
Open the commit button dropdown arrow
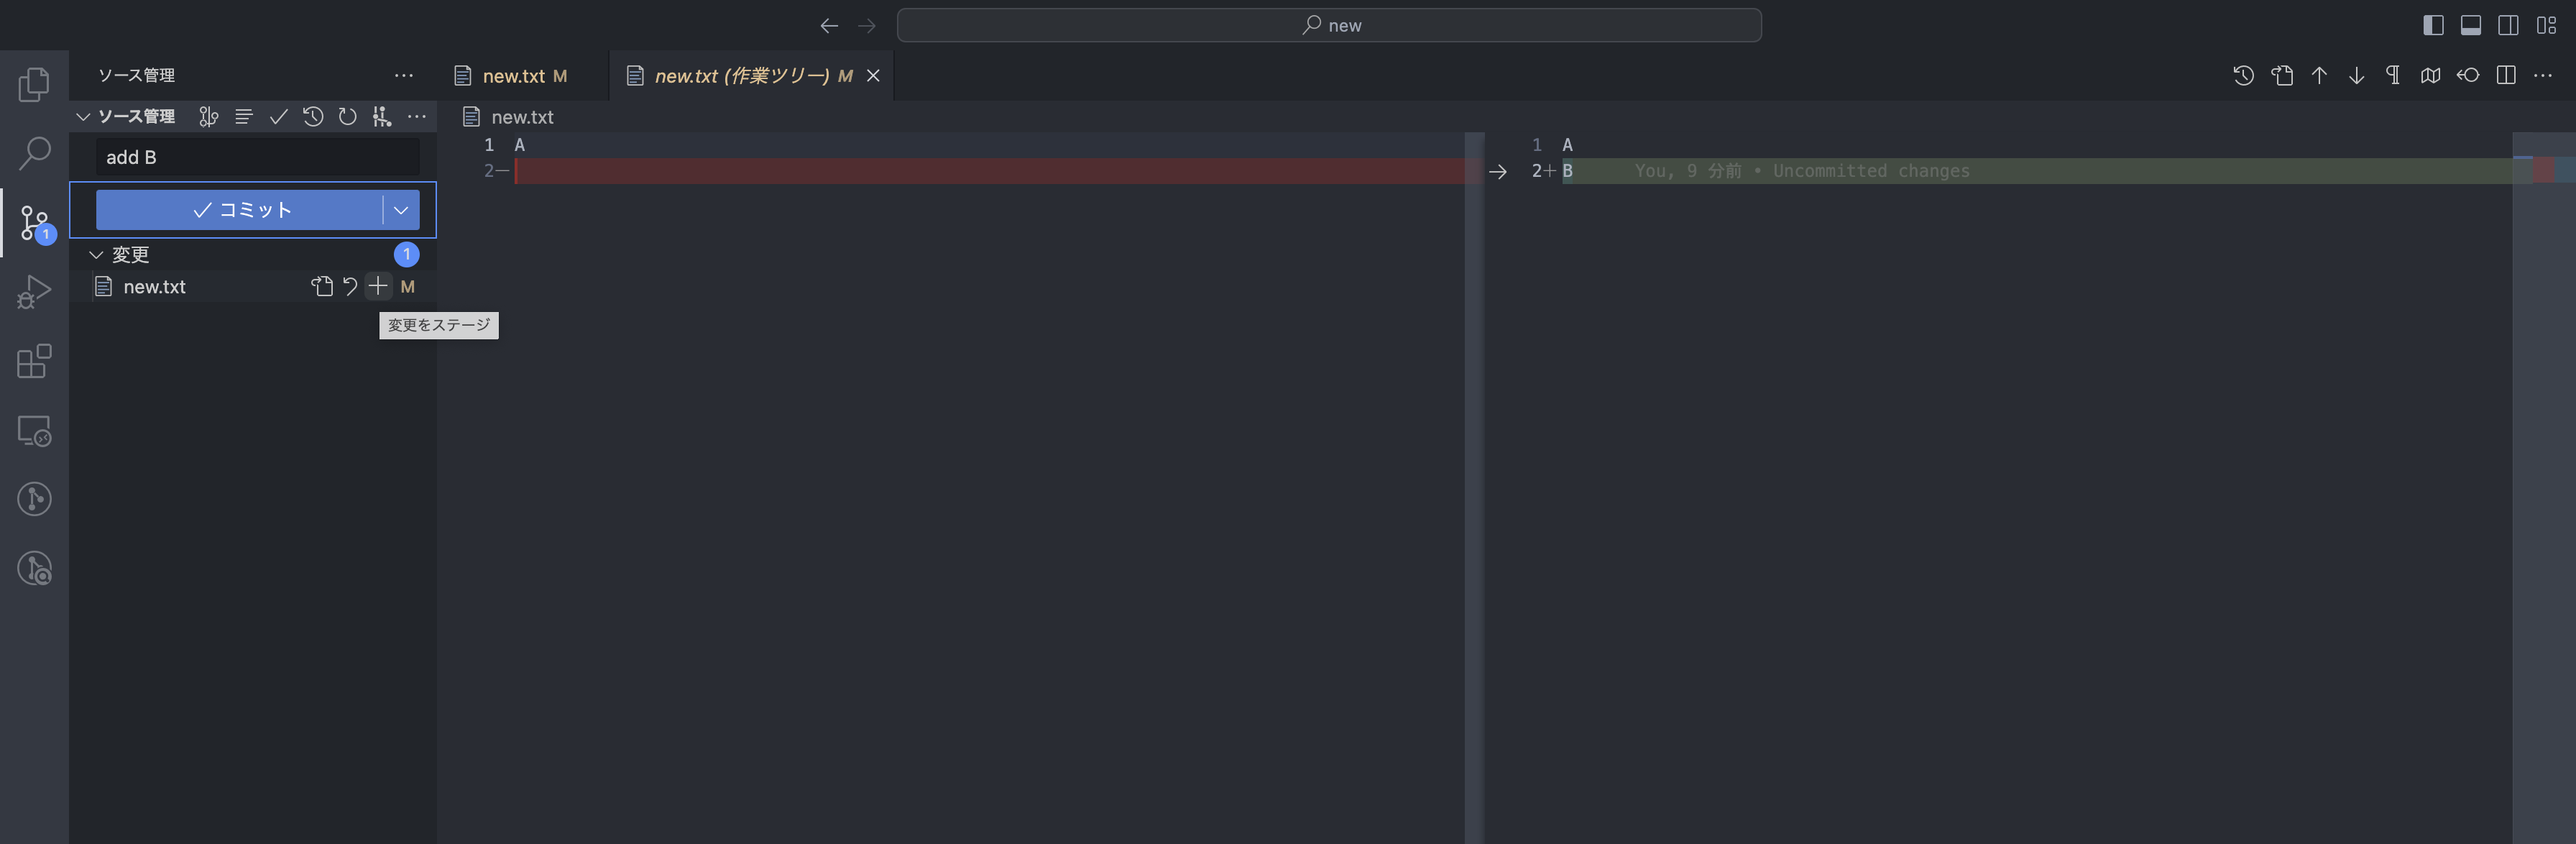(402, 210)
